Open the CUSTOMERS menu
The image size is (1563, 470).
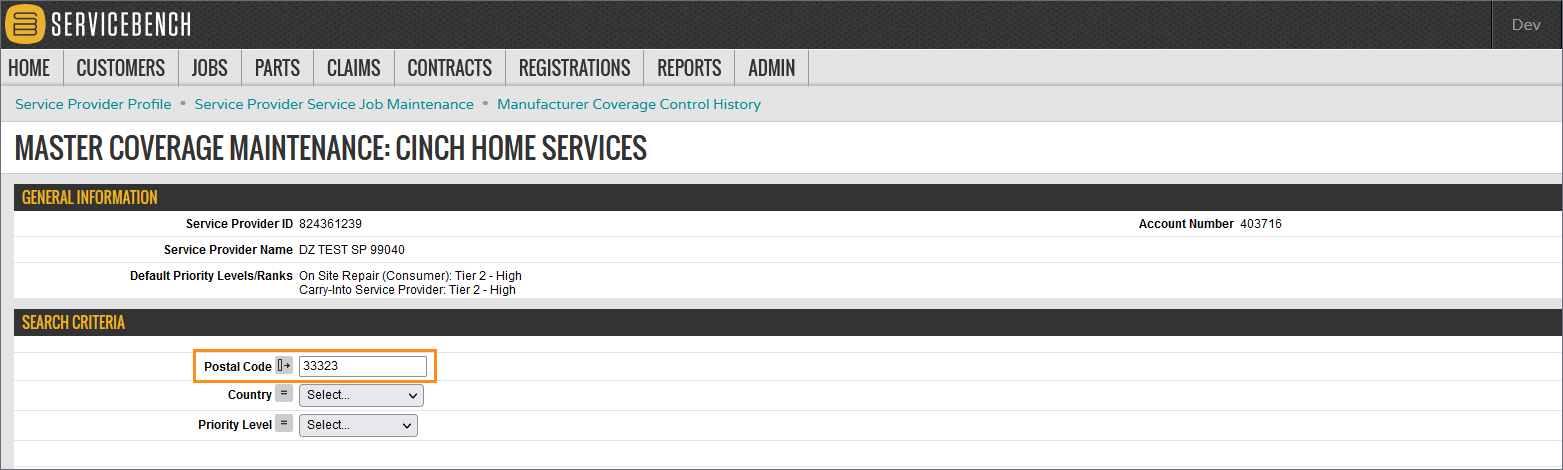(121, 68)
